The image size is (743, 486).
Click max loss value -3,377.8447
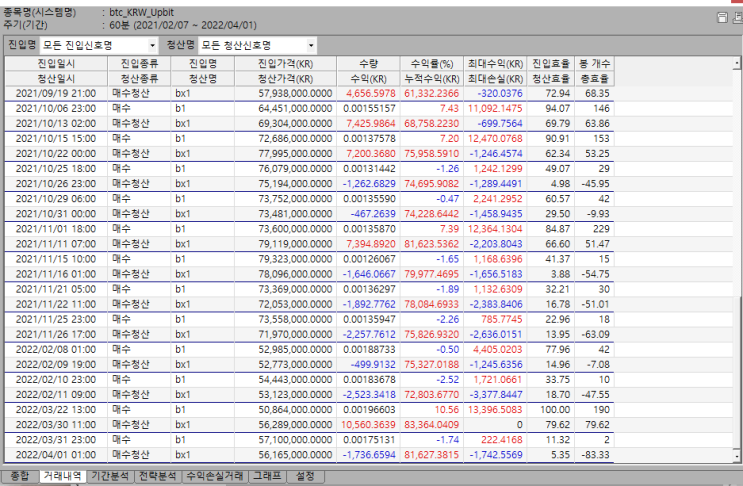pos(496,395)
